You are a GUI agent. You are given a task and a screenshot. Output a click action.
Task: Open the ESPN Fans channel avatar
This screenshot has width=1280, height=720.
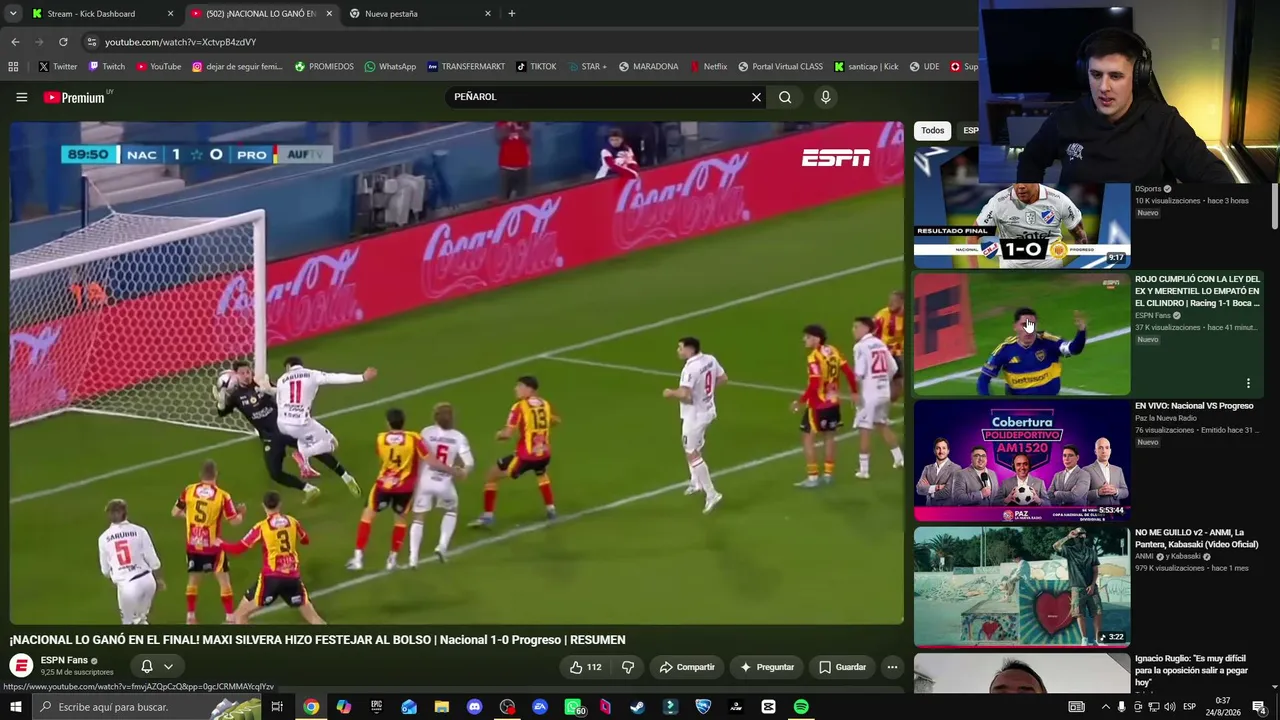pos(21,666)
